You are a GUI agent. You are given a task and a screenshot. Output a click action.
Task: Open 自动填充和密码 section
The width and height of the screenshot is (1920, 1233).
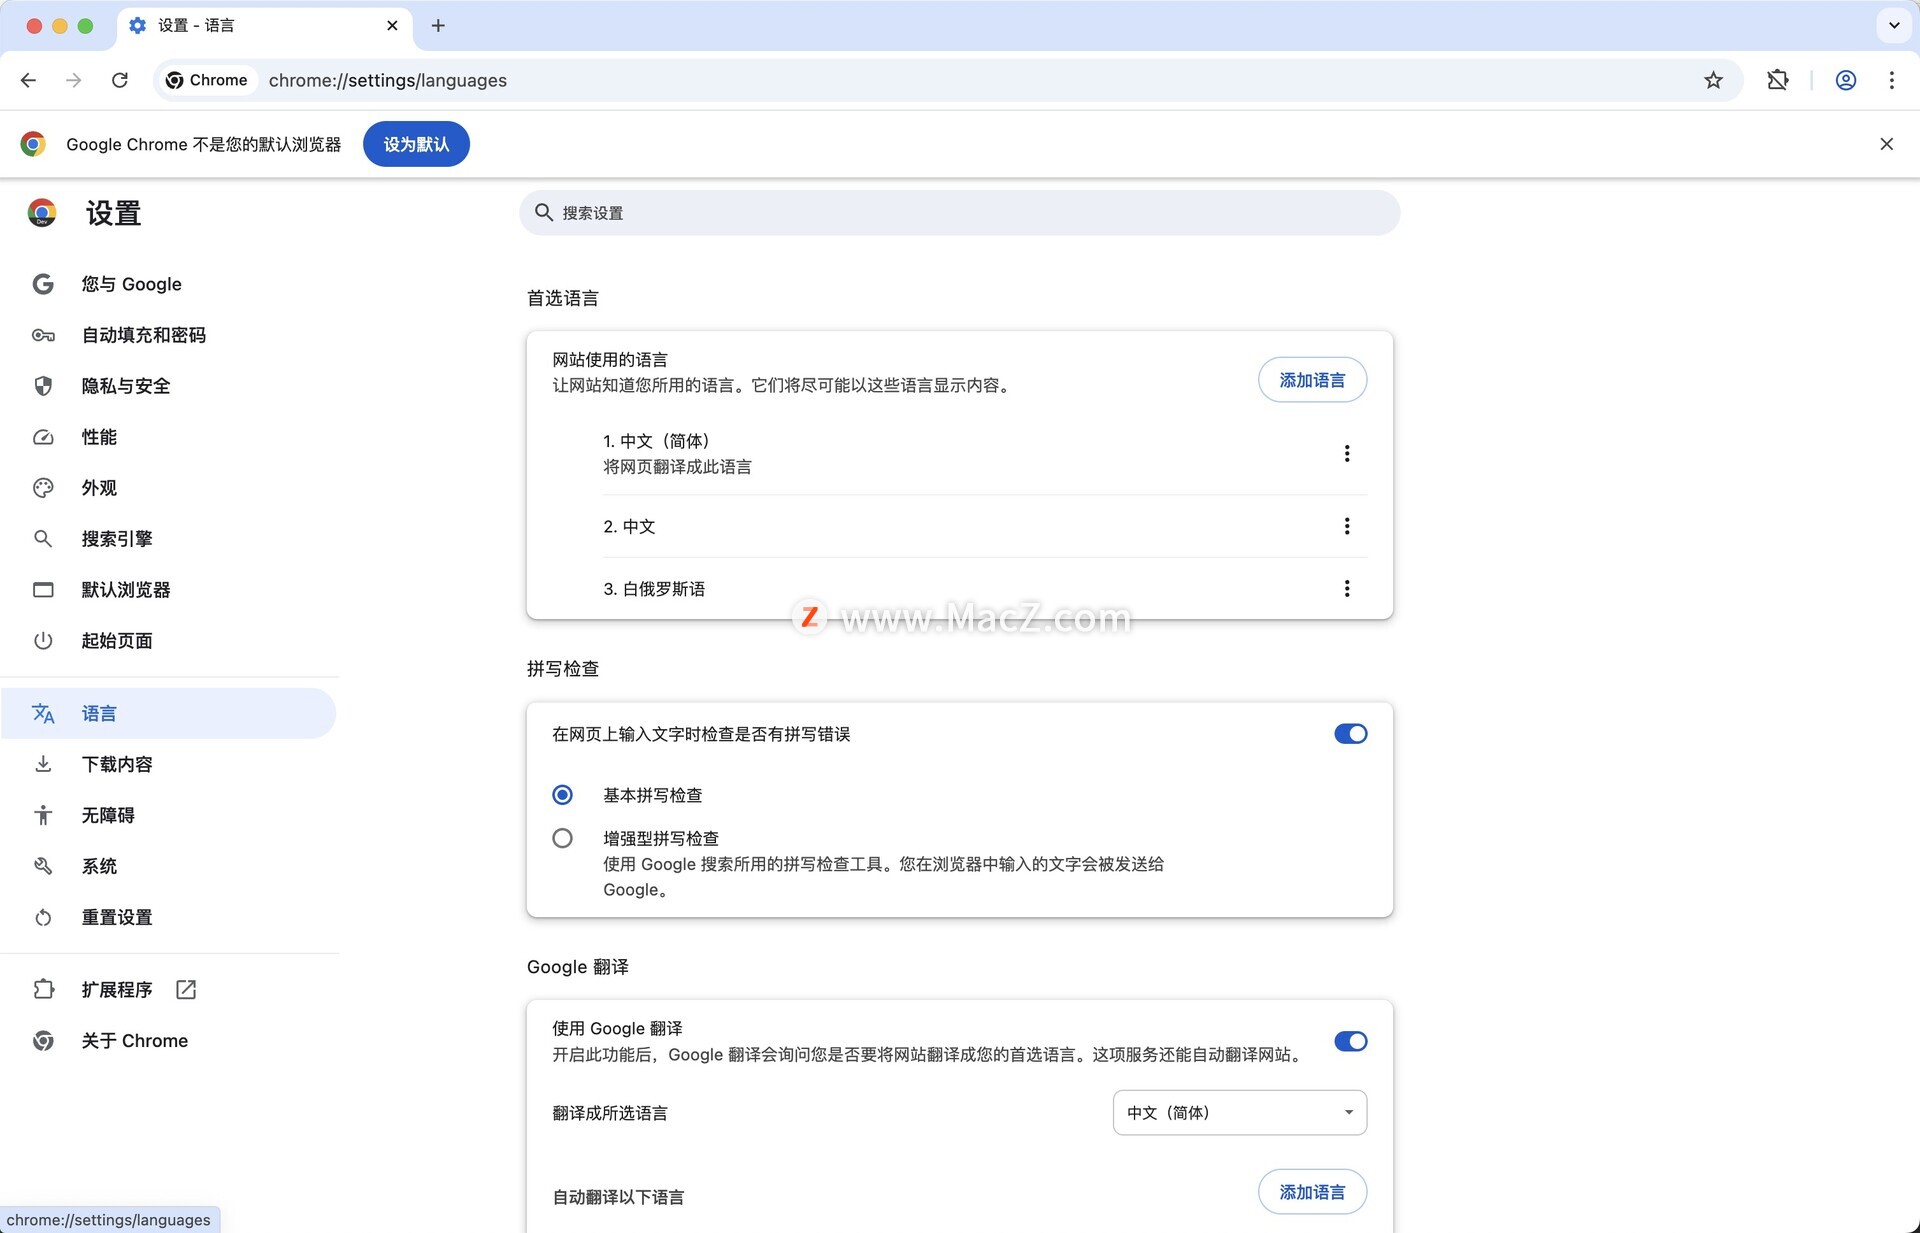tap(168, 335)
